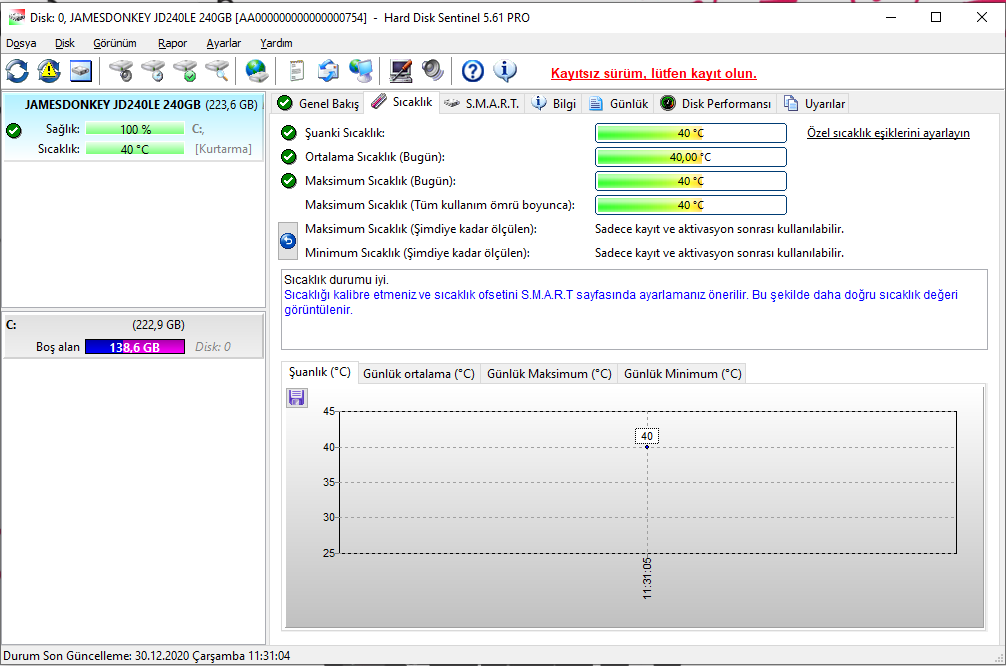
Task: Open help via blue question mark icon
Action: (473, 71)
